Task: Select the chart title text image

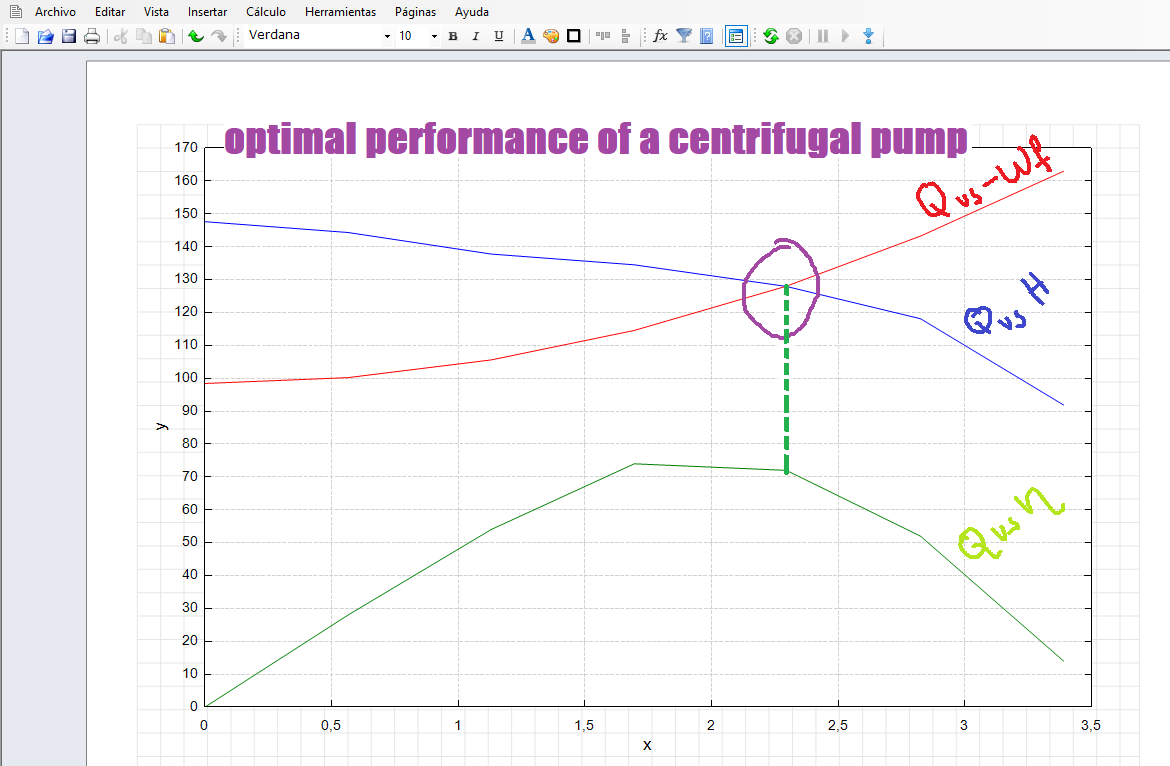Action: [596, 140]
